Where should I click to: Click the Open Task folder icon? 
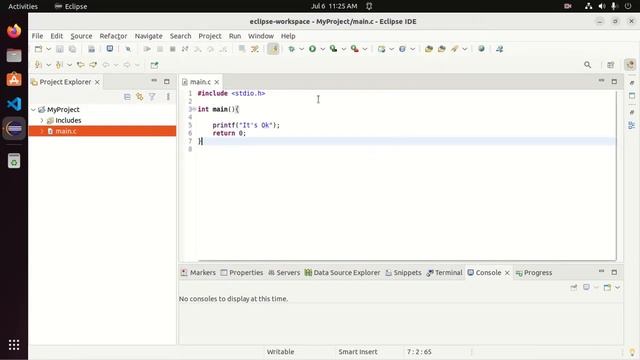tap(442, 49)
